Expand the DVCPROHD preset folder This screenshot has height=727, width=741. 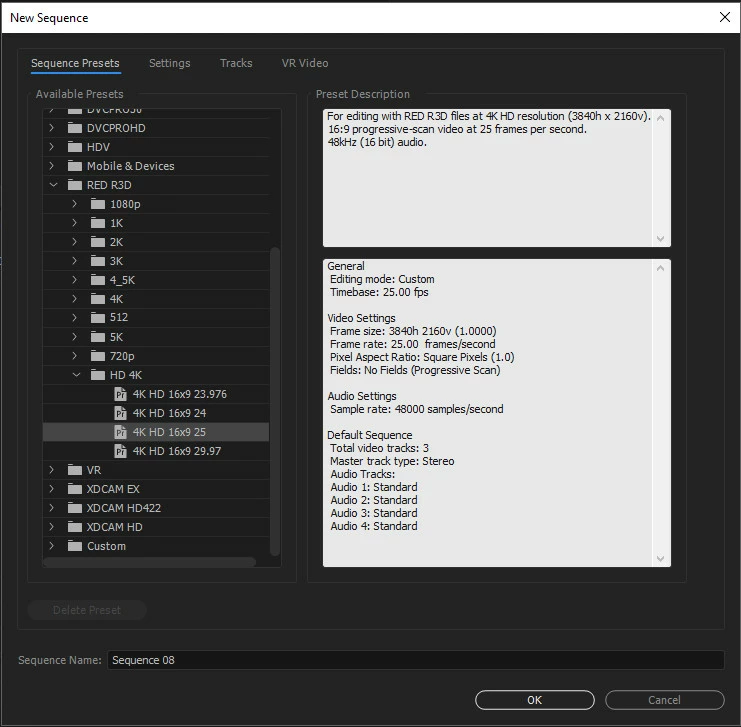click(52, 128)
